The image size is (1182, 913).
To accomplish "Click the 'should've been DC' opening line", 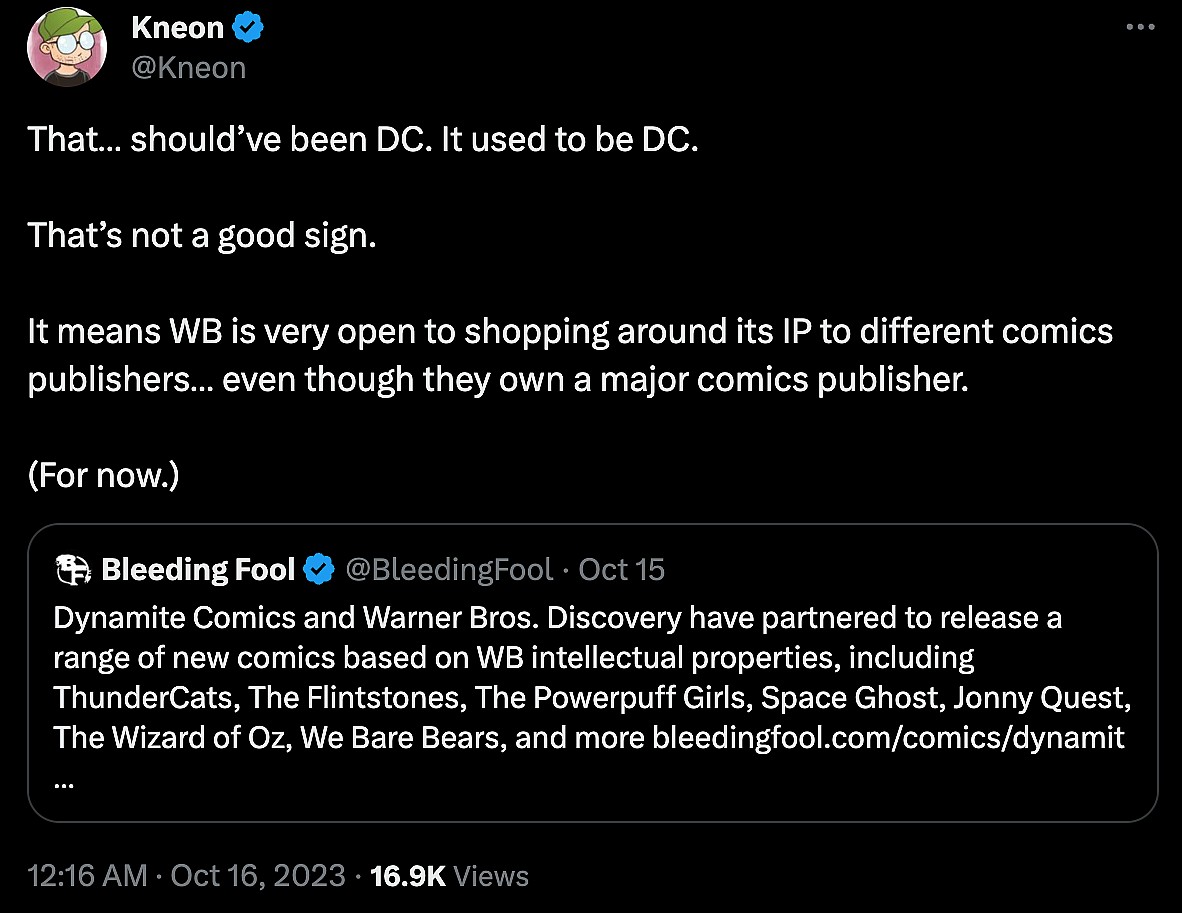I will (362, 139).
